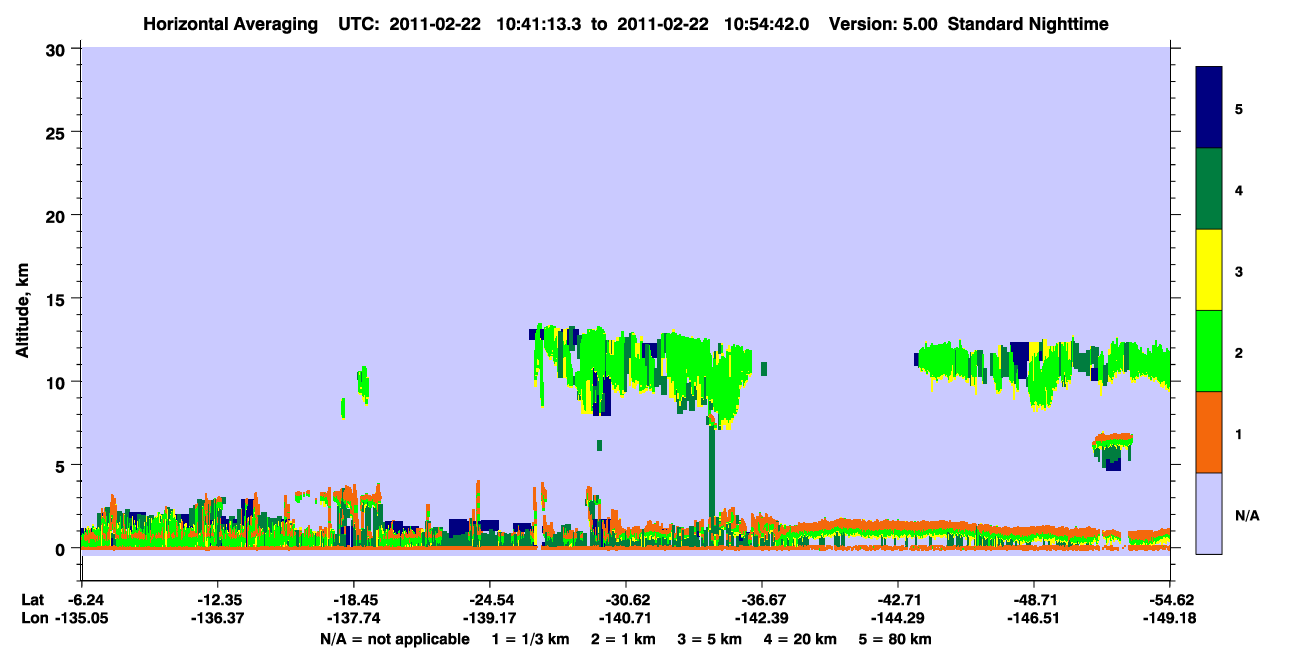Click longitude value '-144.29'
This screenshot has height=667, width=1300.
[897, 619]
